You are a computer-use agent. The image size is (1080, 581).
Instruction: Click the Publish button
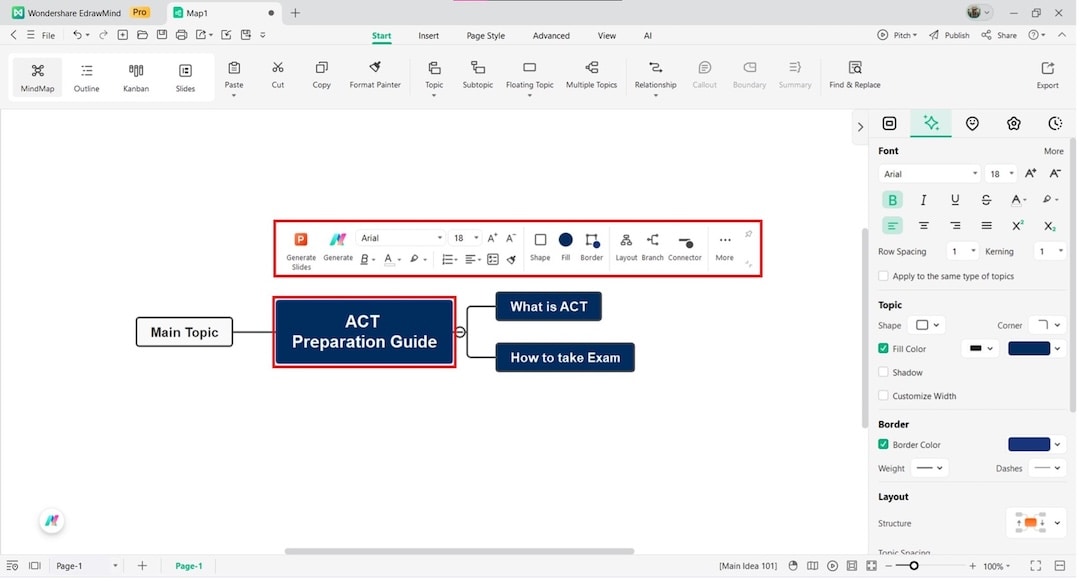tap(949, 35)
